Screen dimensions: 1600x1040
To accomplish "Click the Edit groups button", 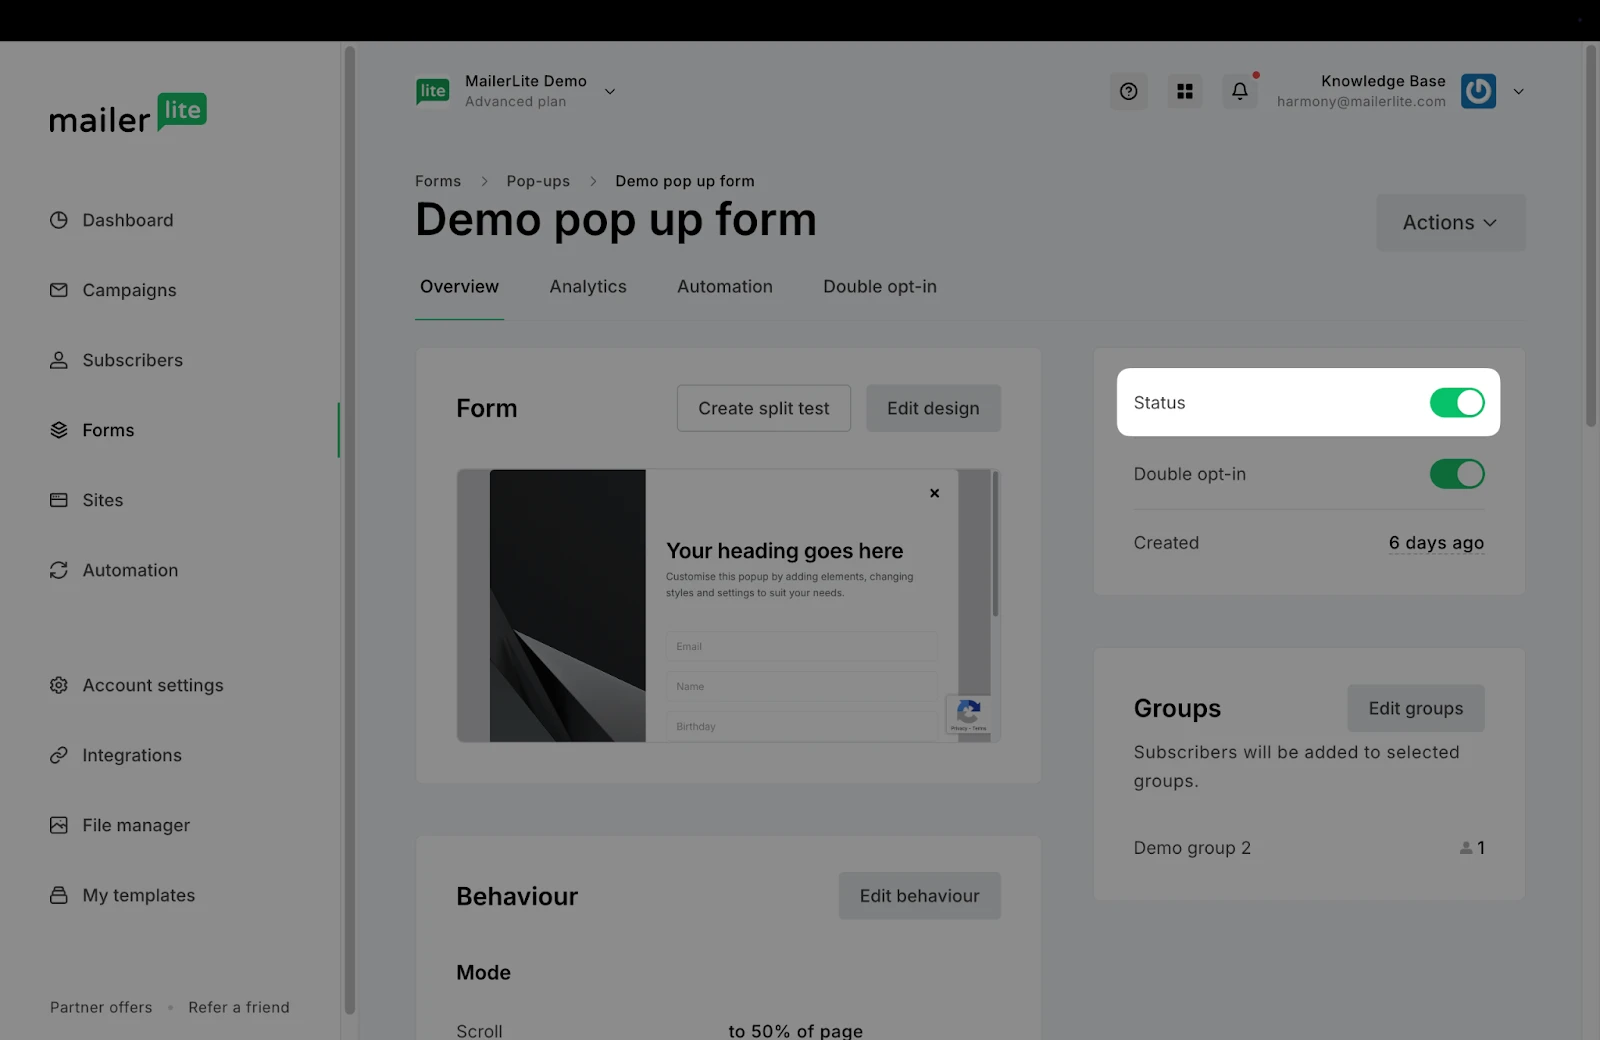I will pyautogui.click(x=1415, y=708).
